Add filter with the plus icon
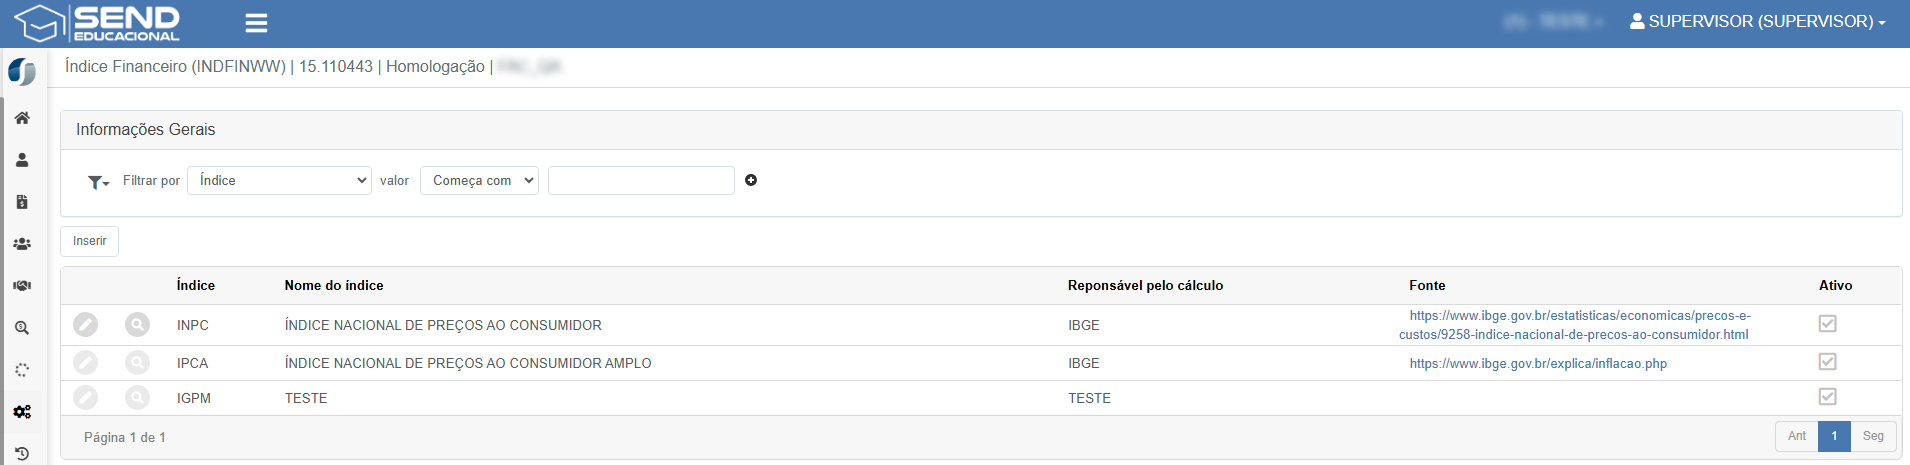Viewport: 1910px width, 465px height. point(751,180)
